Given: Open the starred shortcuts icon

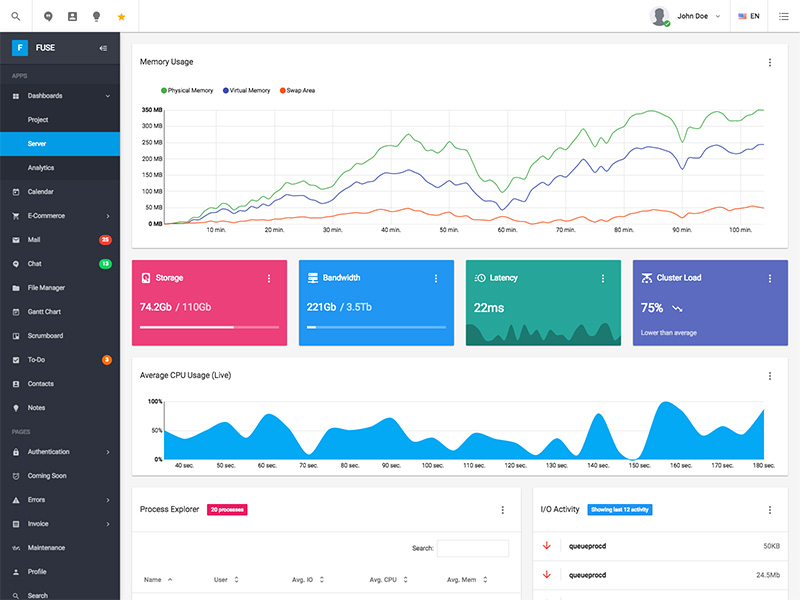Looking at the screenshot, I should click(x=121, y=17).
